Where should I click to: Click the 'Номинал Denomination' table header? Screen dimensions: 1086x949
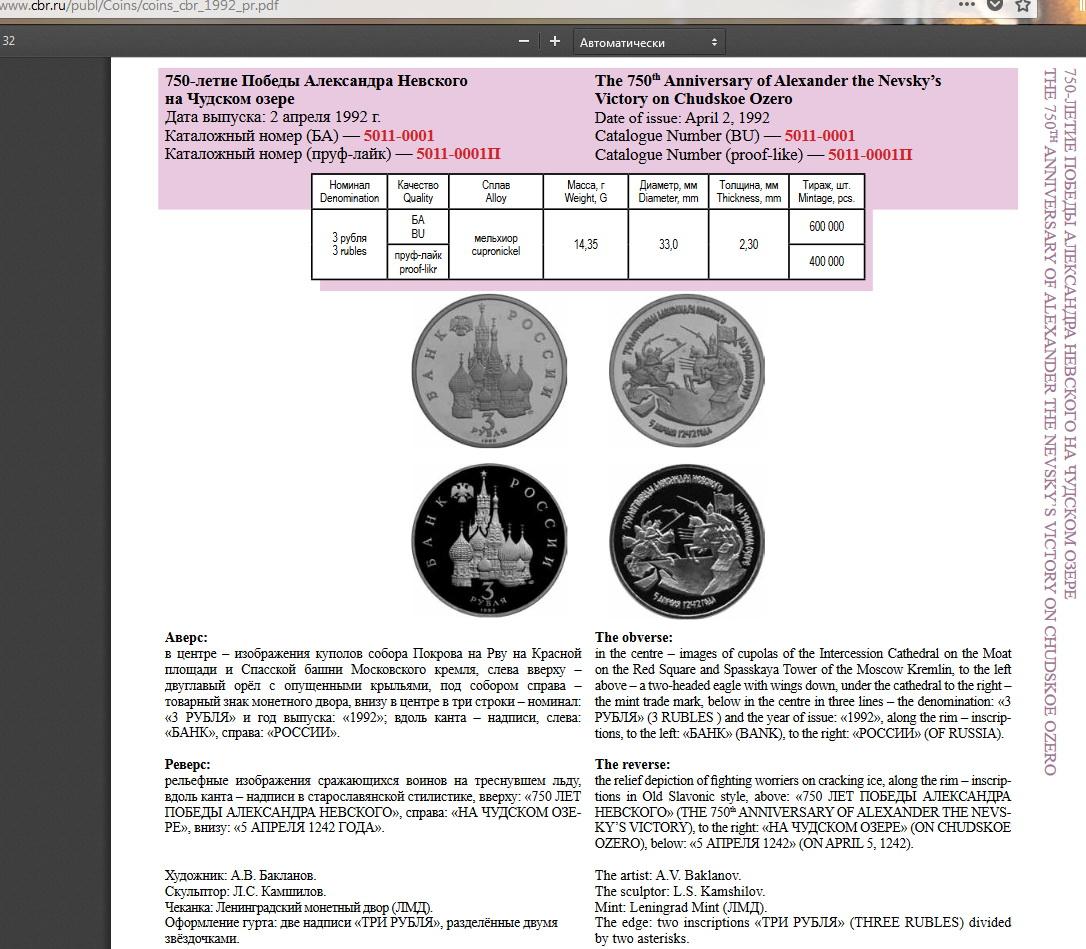349,191
